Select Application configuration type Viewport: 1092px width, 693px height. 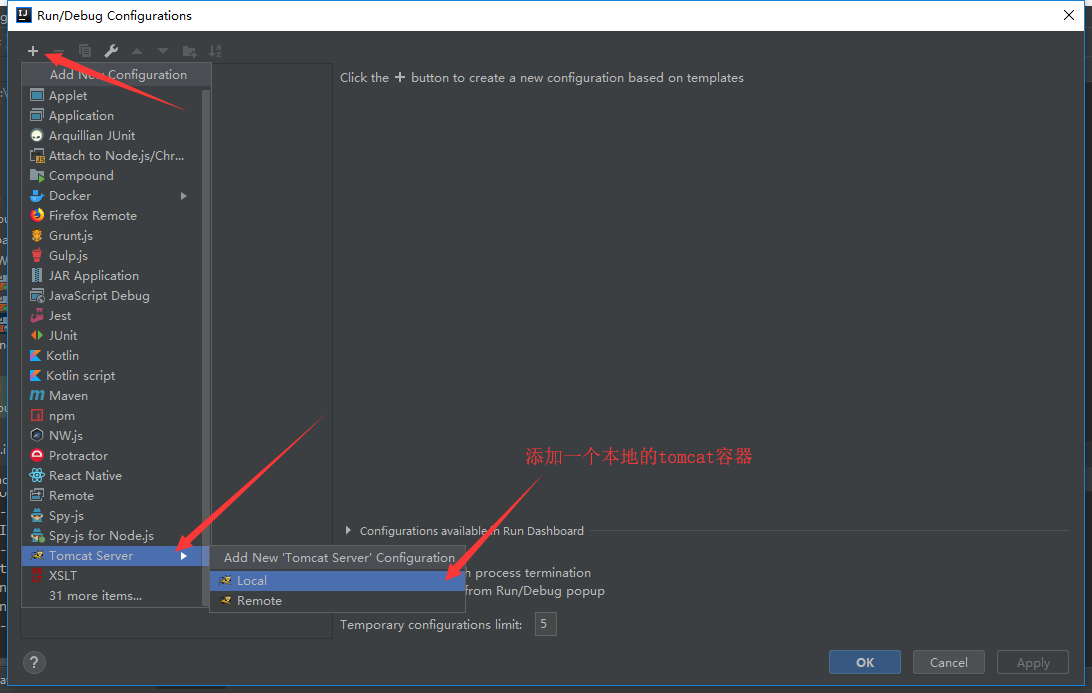[x=112, y=116]
